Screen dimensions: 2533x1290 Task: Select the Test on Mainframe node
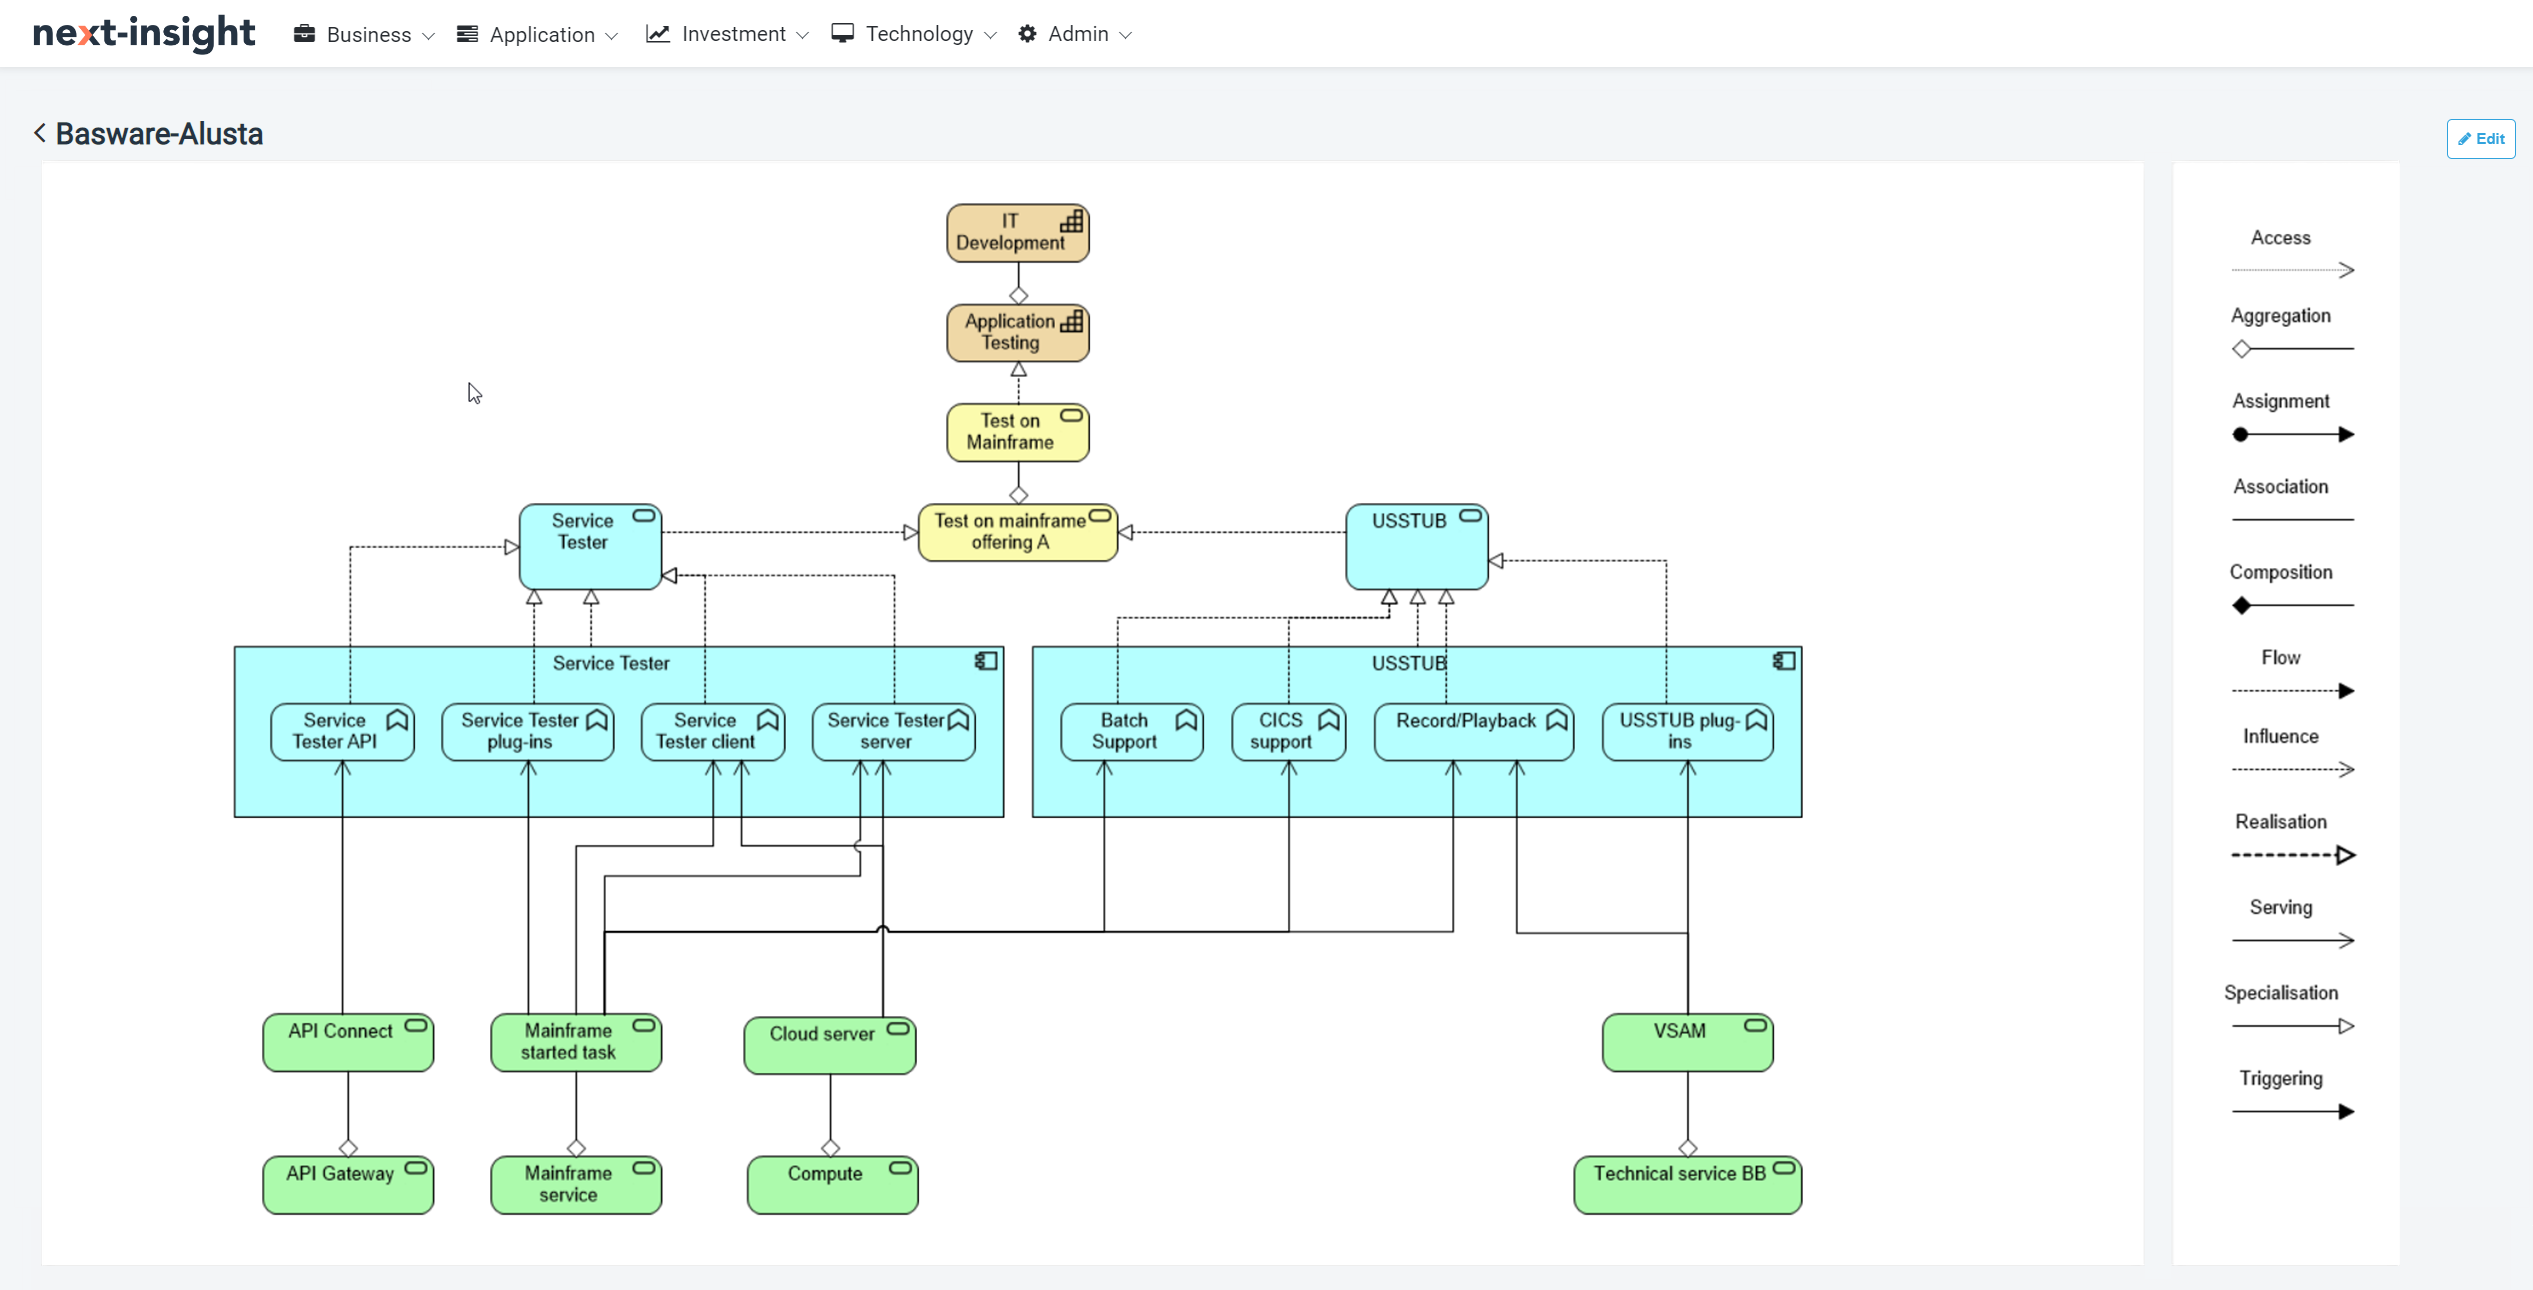coord(1017,433)
